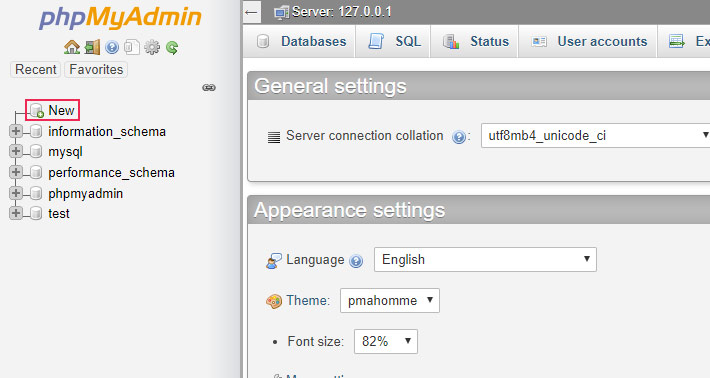Switch to the Databases tab
710x378 pixels.
tap(299, 42)
